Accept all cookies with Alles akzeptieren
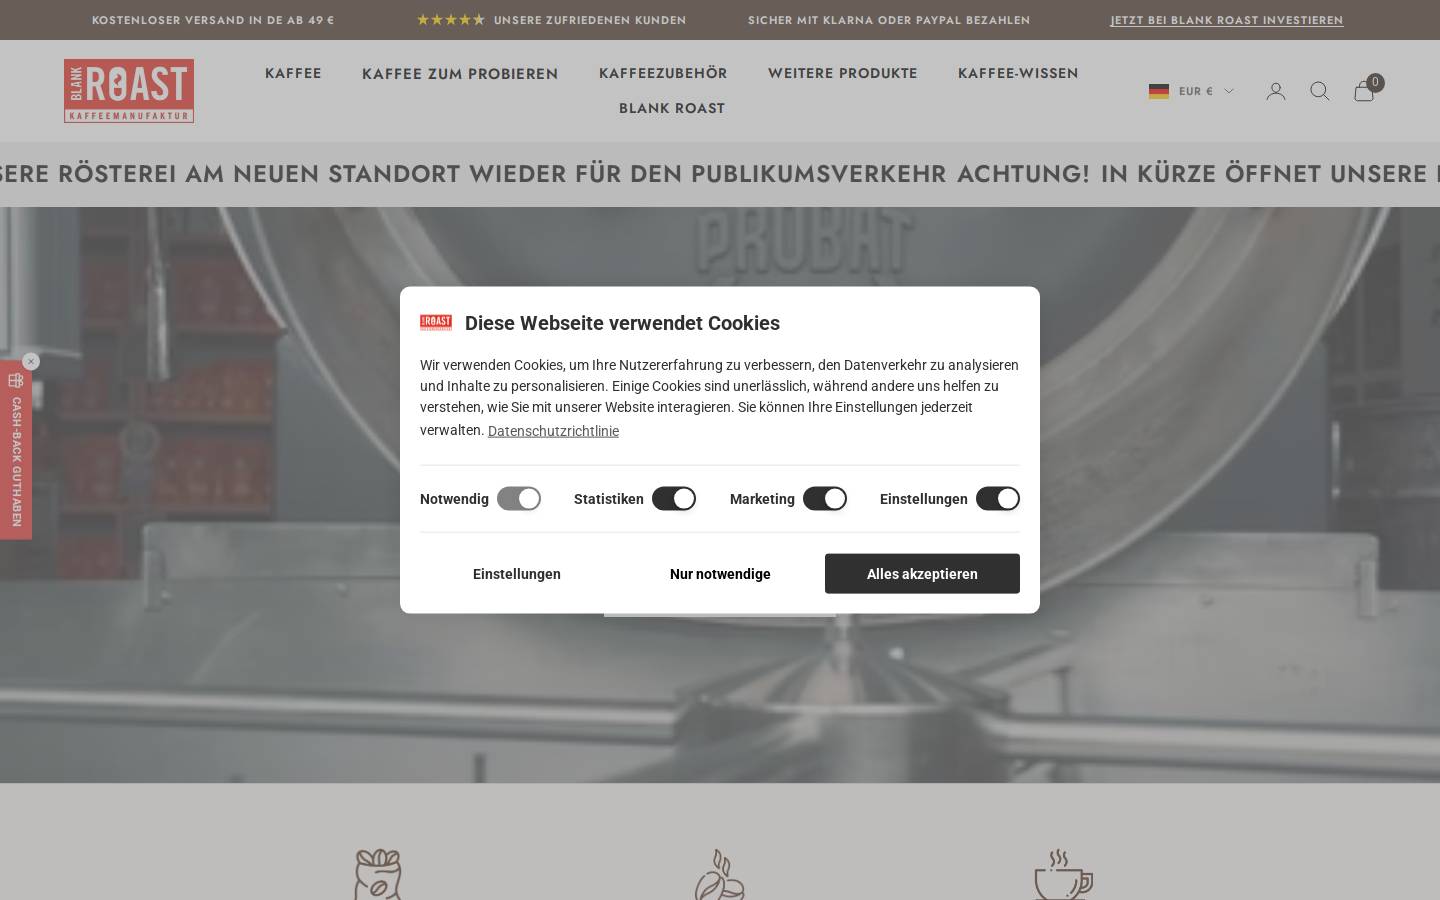Image resolution: width=1440 pixels, height=900 pixels. [x=922, y=574]
